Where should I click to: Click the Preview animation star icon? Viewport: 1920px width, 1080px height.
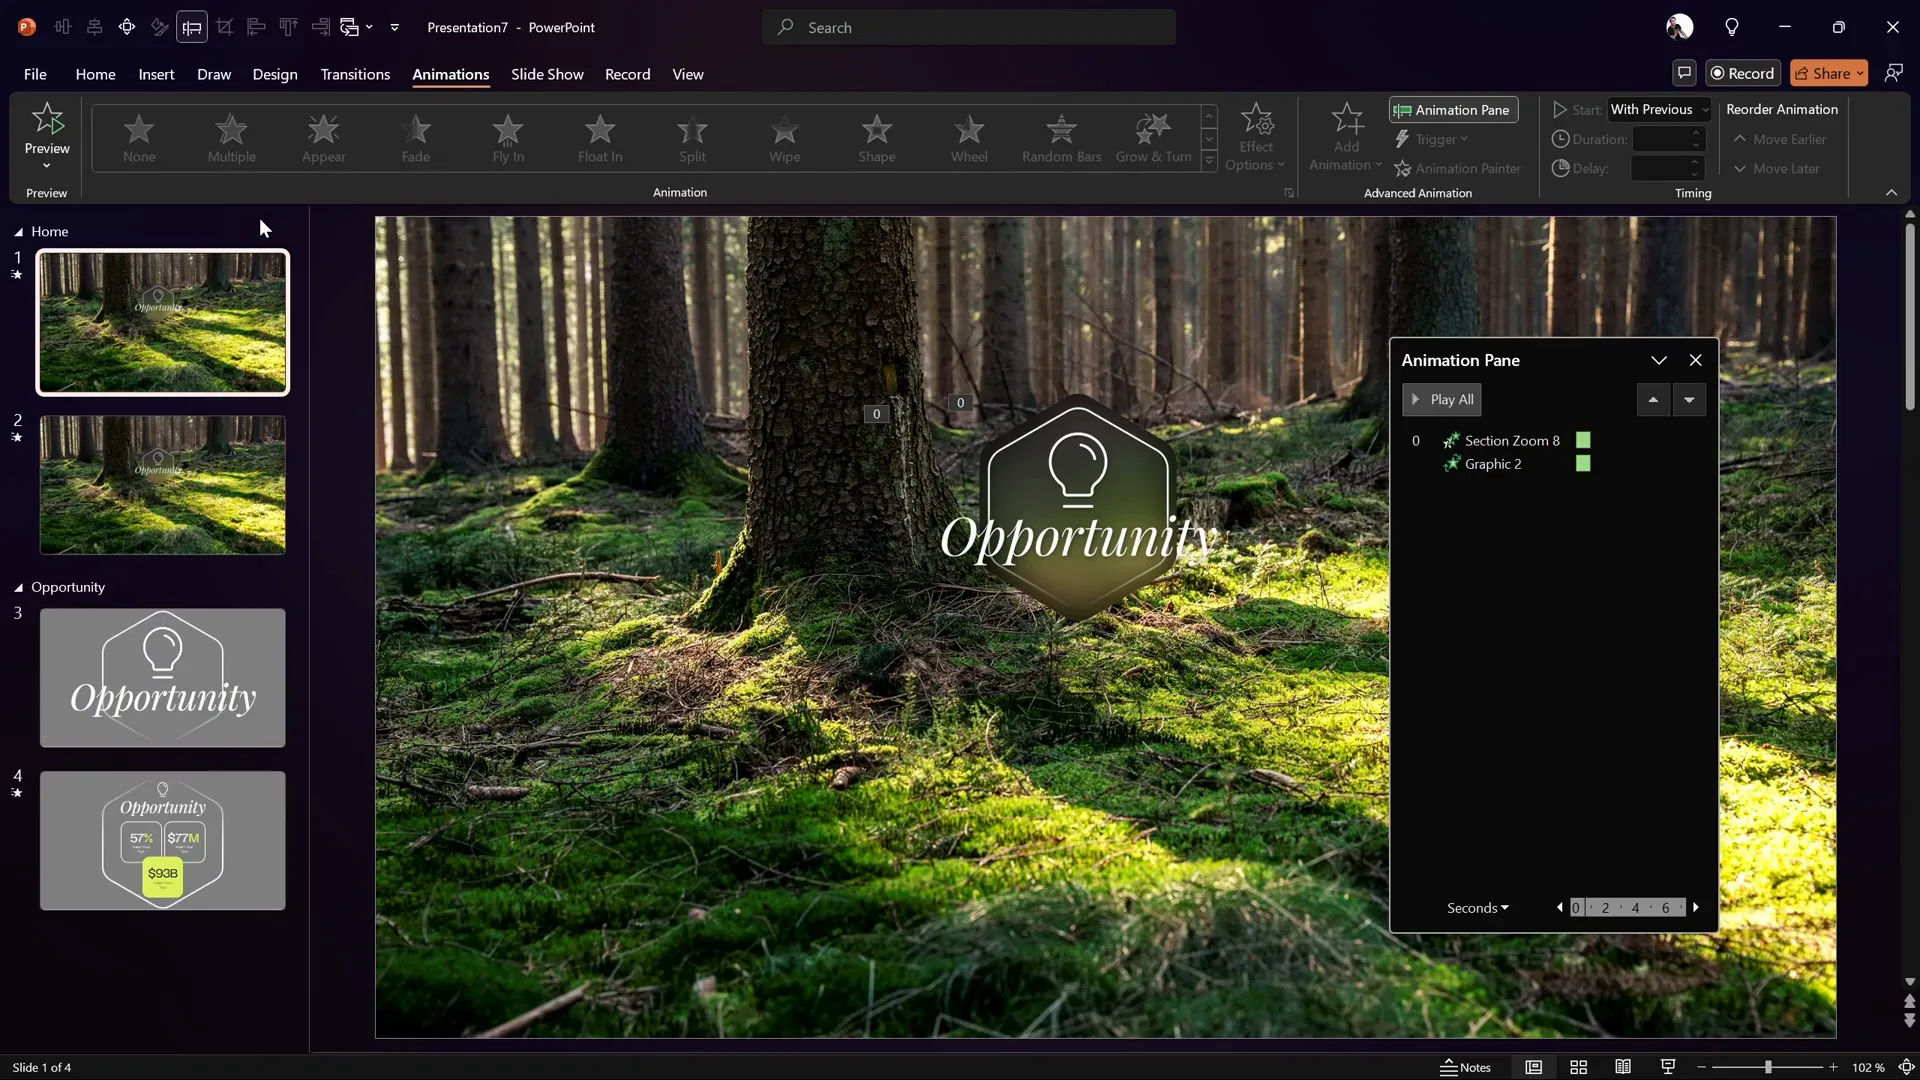point(47,119)
